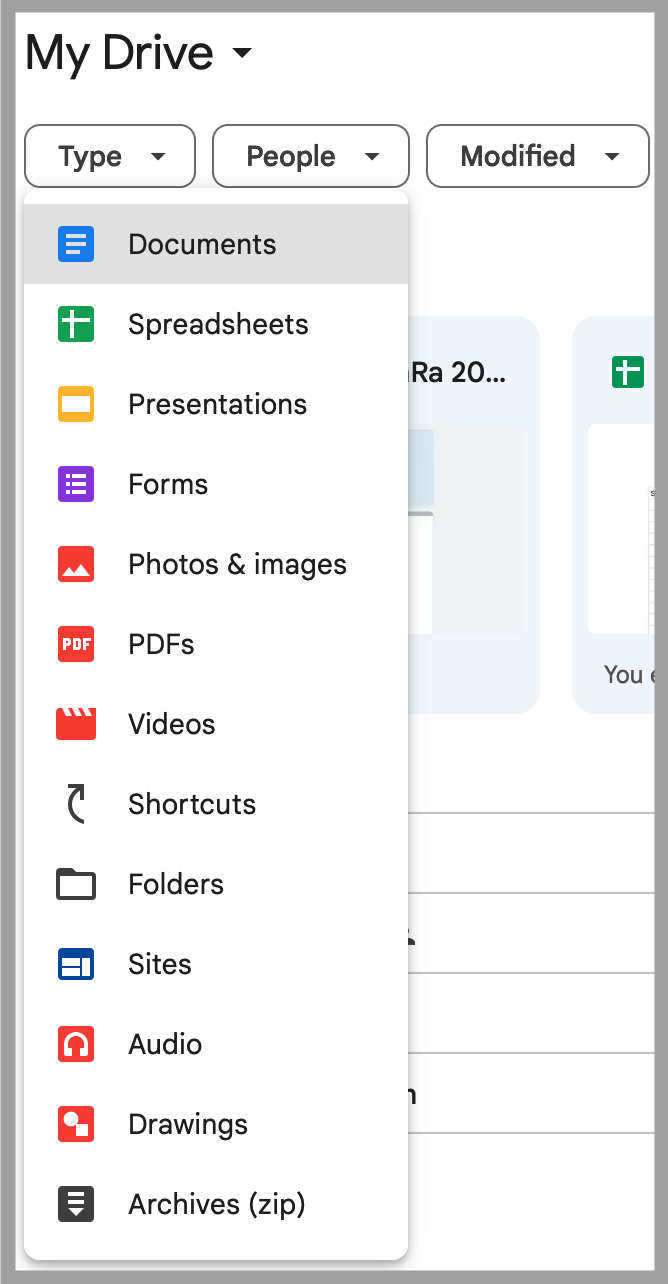Click the red Photos & images icon
668x1284 pixels.
click(x=76, y=564)
